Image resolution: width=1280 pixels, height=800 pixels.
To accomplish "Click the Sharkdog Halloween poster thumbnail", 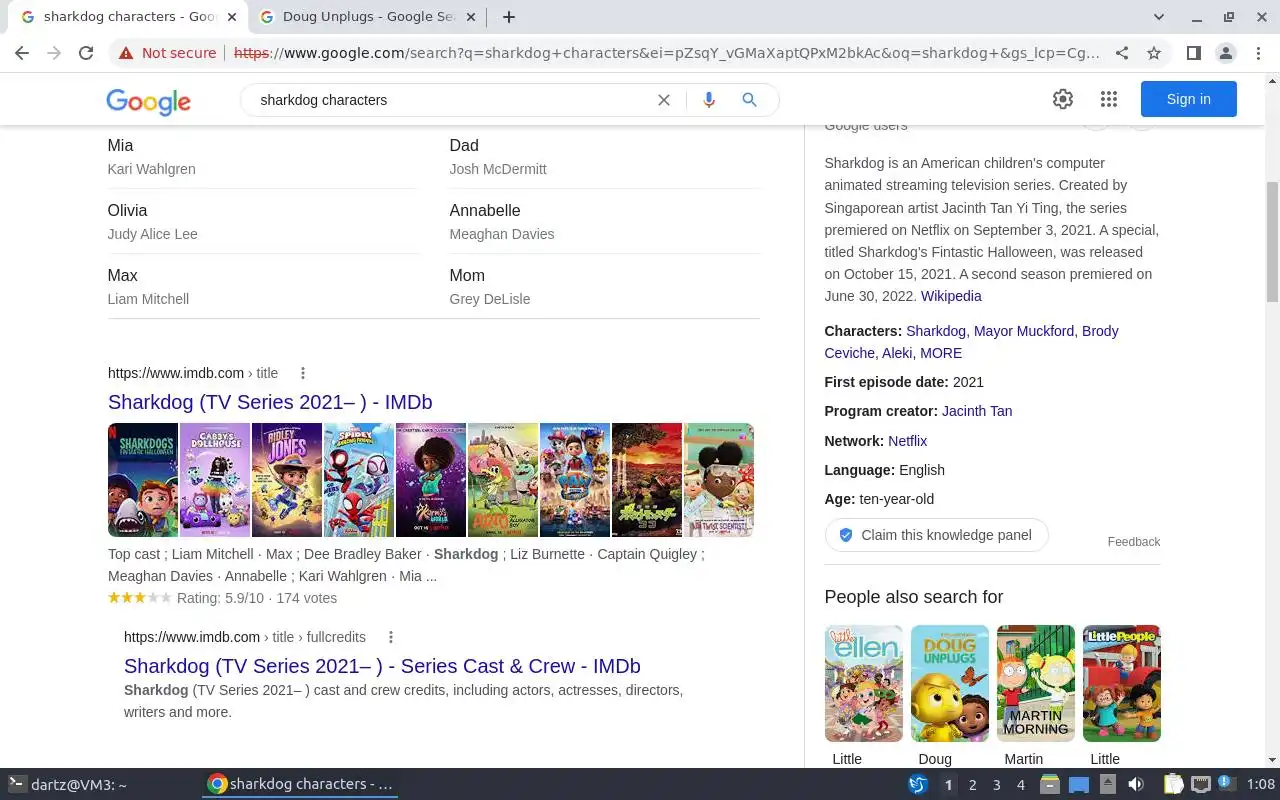I will coord(143,480).
